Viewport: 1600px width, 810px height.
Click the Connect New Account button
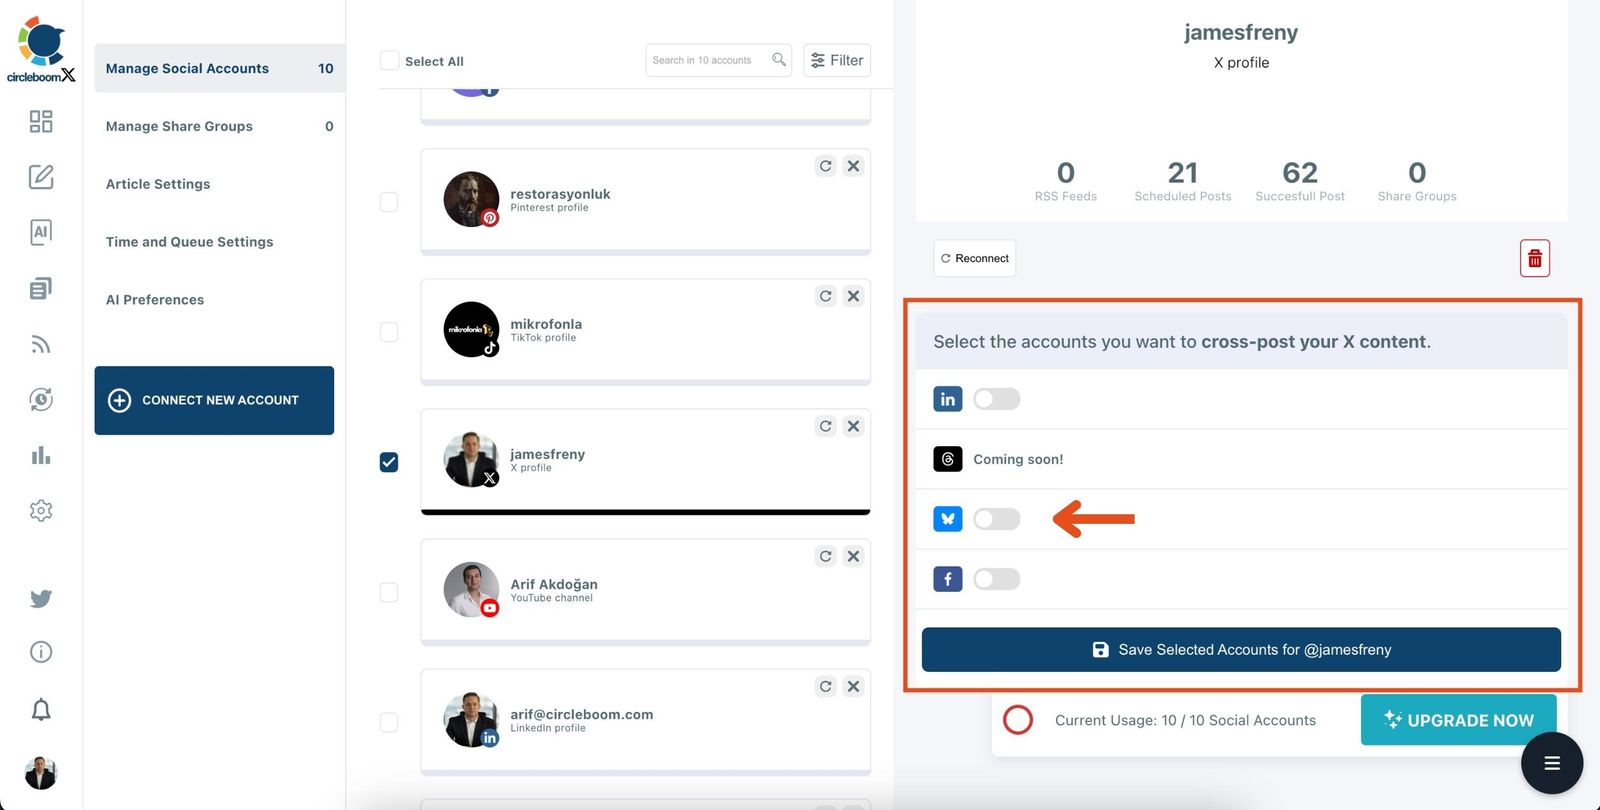(214, 400)
